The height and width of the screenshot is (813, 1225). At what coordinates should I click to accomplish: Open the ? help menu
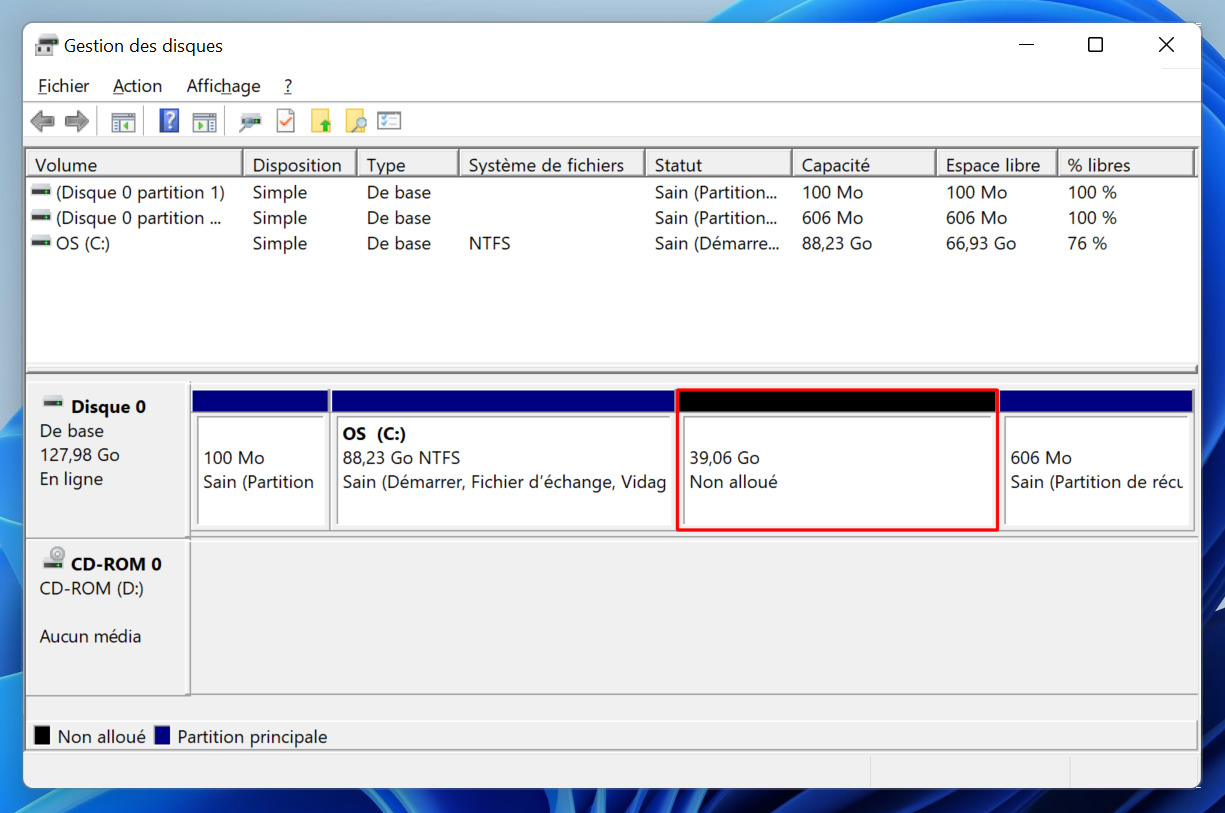coord(288,86)
